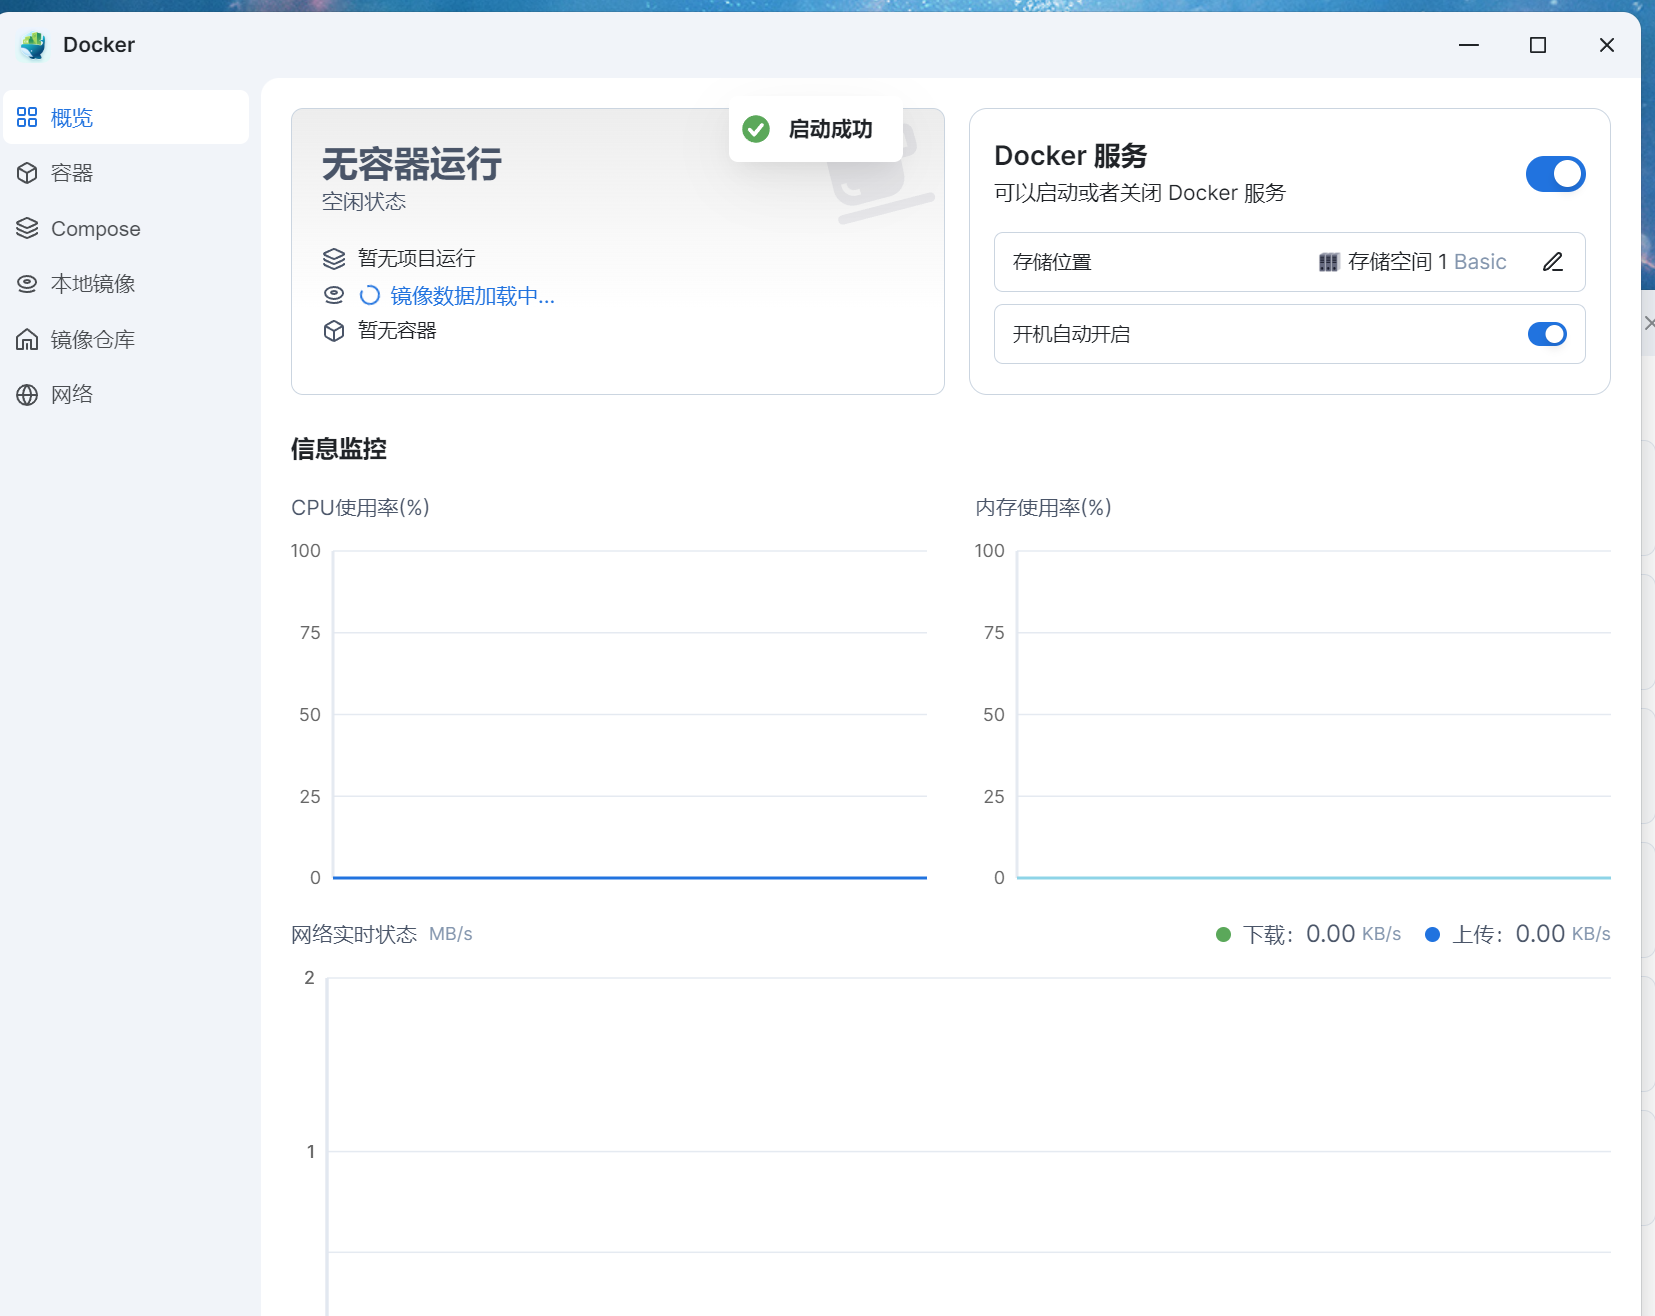Click the green 下载 legend dot
1655x1316 pixels.
(x=1222, y=933)
